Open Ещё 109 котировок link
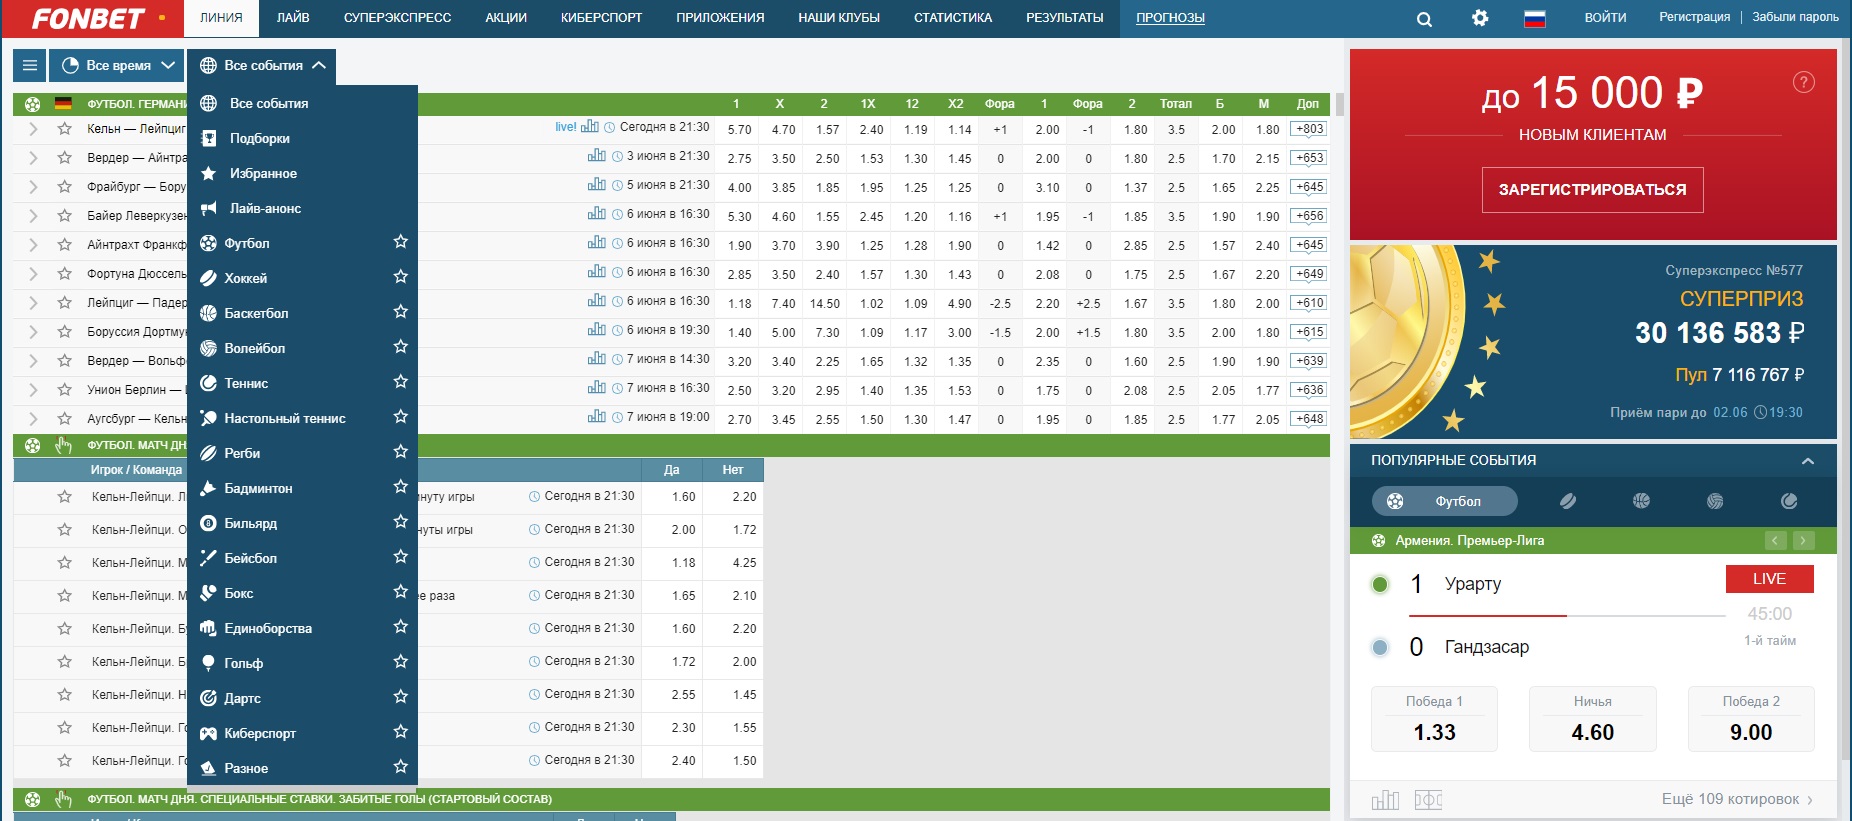 coord(1737,799)
